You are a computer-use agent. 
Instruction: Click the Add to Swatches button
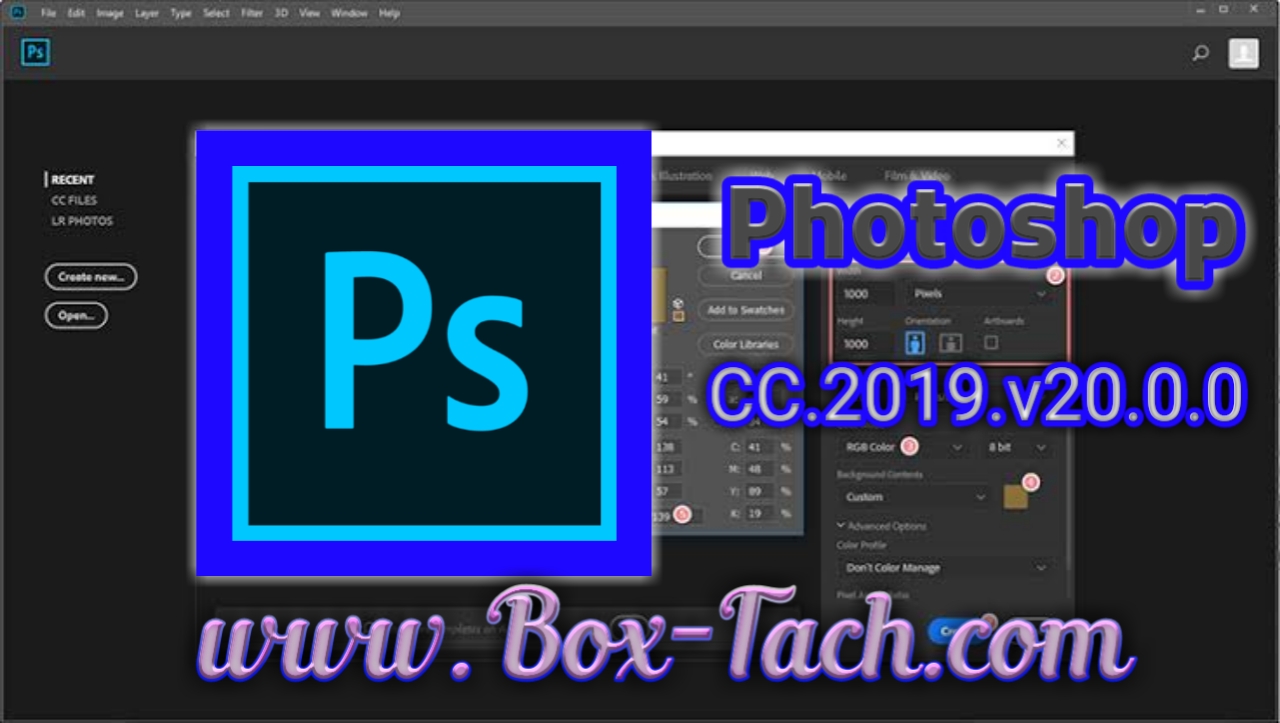pos(746,310)
